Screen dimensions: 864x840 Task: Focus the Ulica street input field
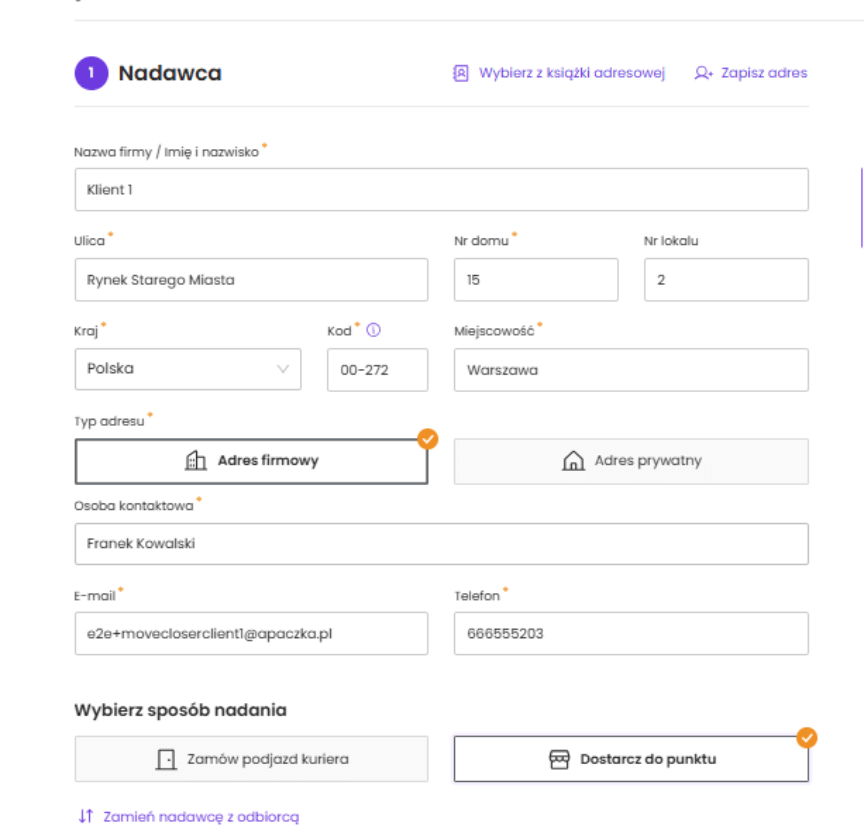coord(251,280)
